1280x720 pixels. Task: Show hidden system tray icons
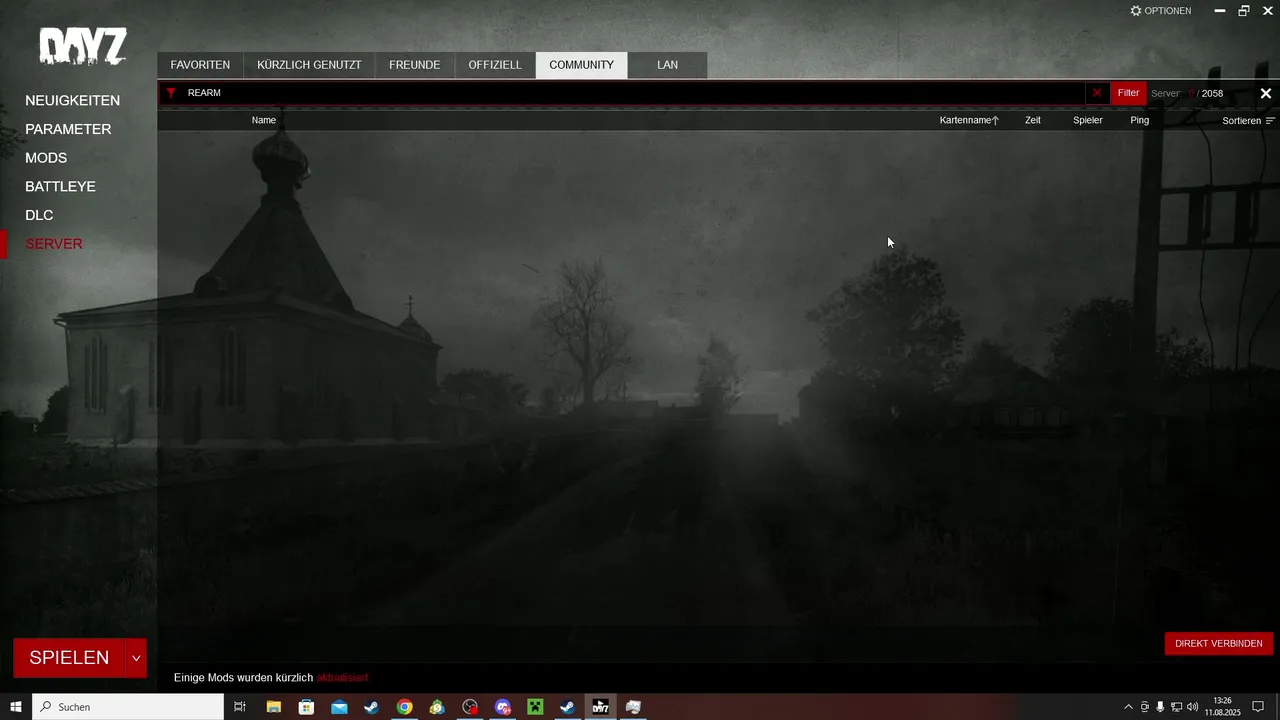(x=1129, y=707)
